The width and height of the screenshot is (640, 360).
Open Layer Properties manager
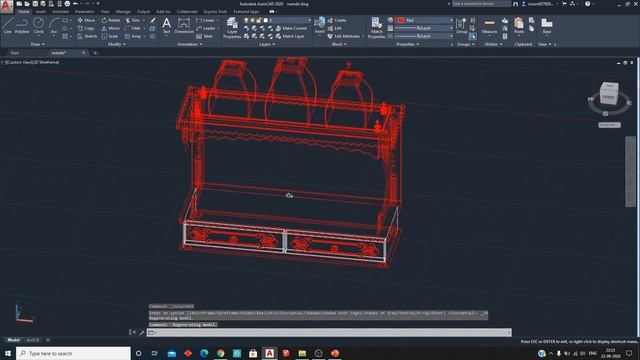tap(232, 28)
